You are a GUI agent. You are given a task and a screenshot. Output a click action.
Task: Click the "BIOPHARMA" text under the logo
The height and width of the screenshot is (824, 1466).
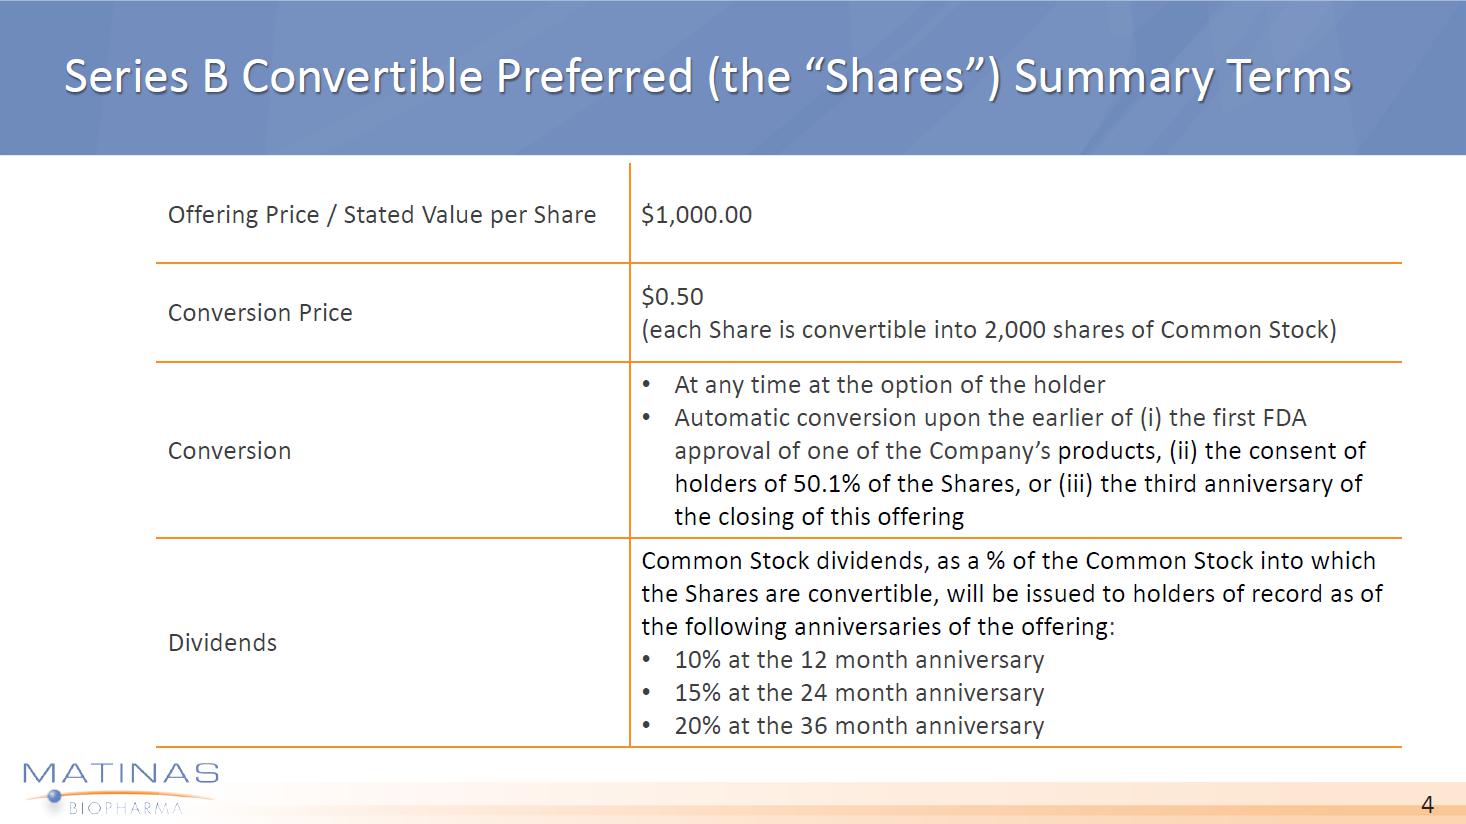pyautogui.click(x=126, y=807)
